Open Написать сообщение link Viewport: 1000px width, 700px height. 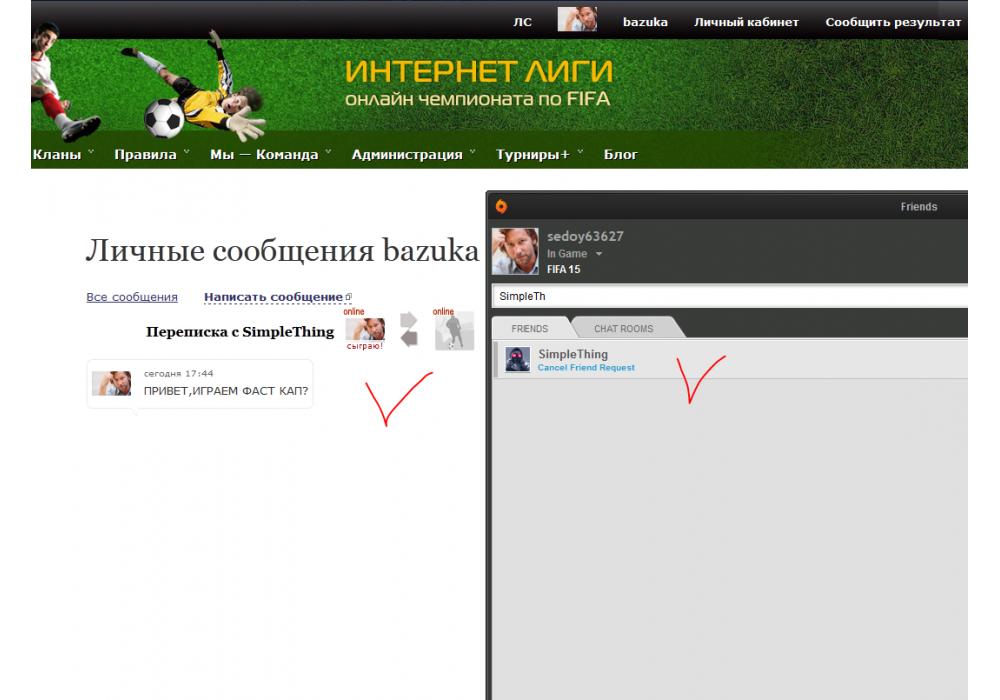[x=273, y=297]
